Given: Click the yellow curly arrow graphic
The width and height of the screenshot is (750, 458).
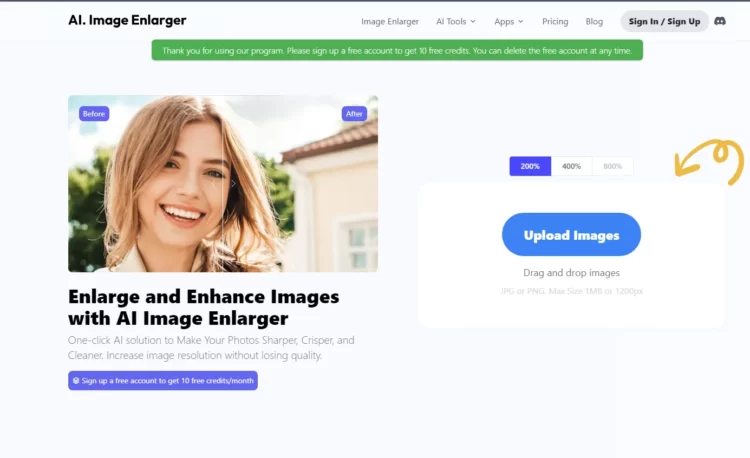Looking at the screenshot, I should (709, 161).
